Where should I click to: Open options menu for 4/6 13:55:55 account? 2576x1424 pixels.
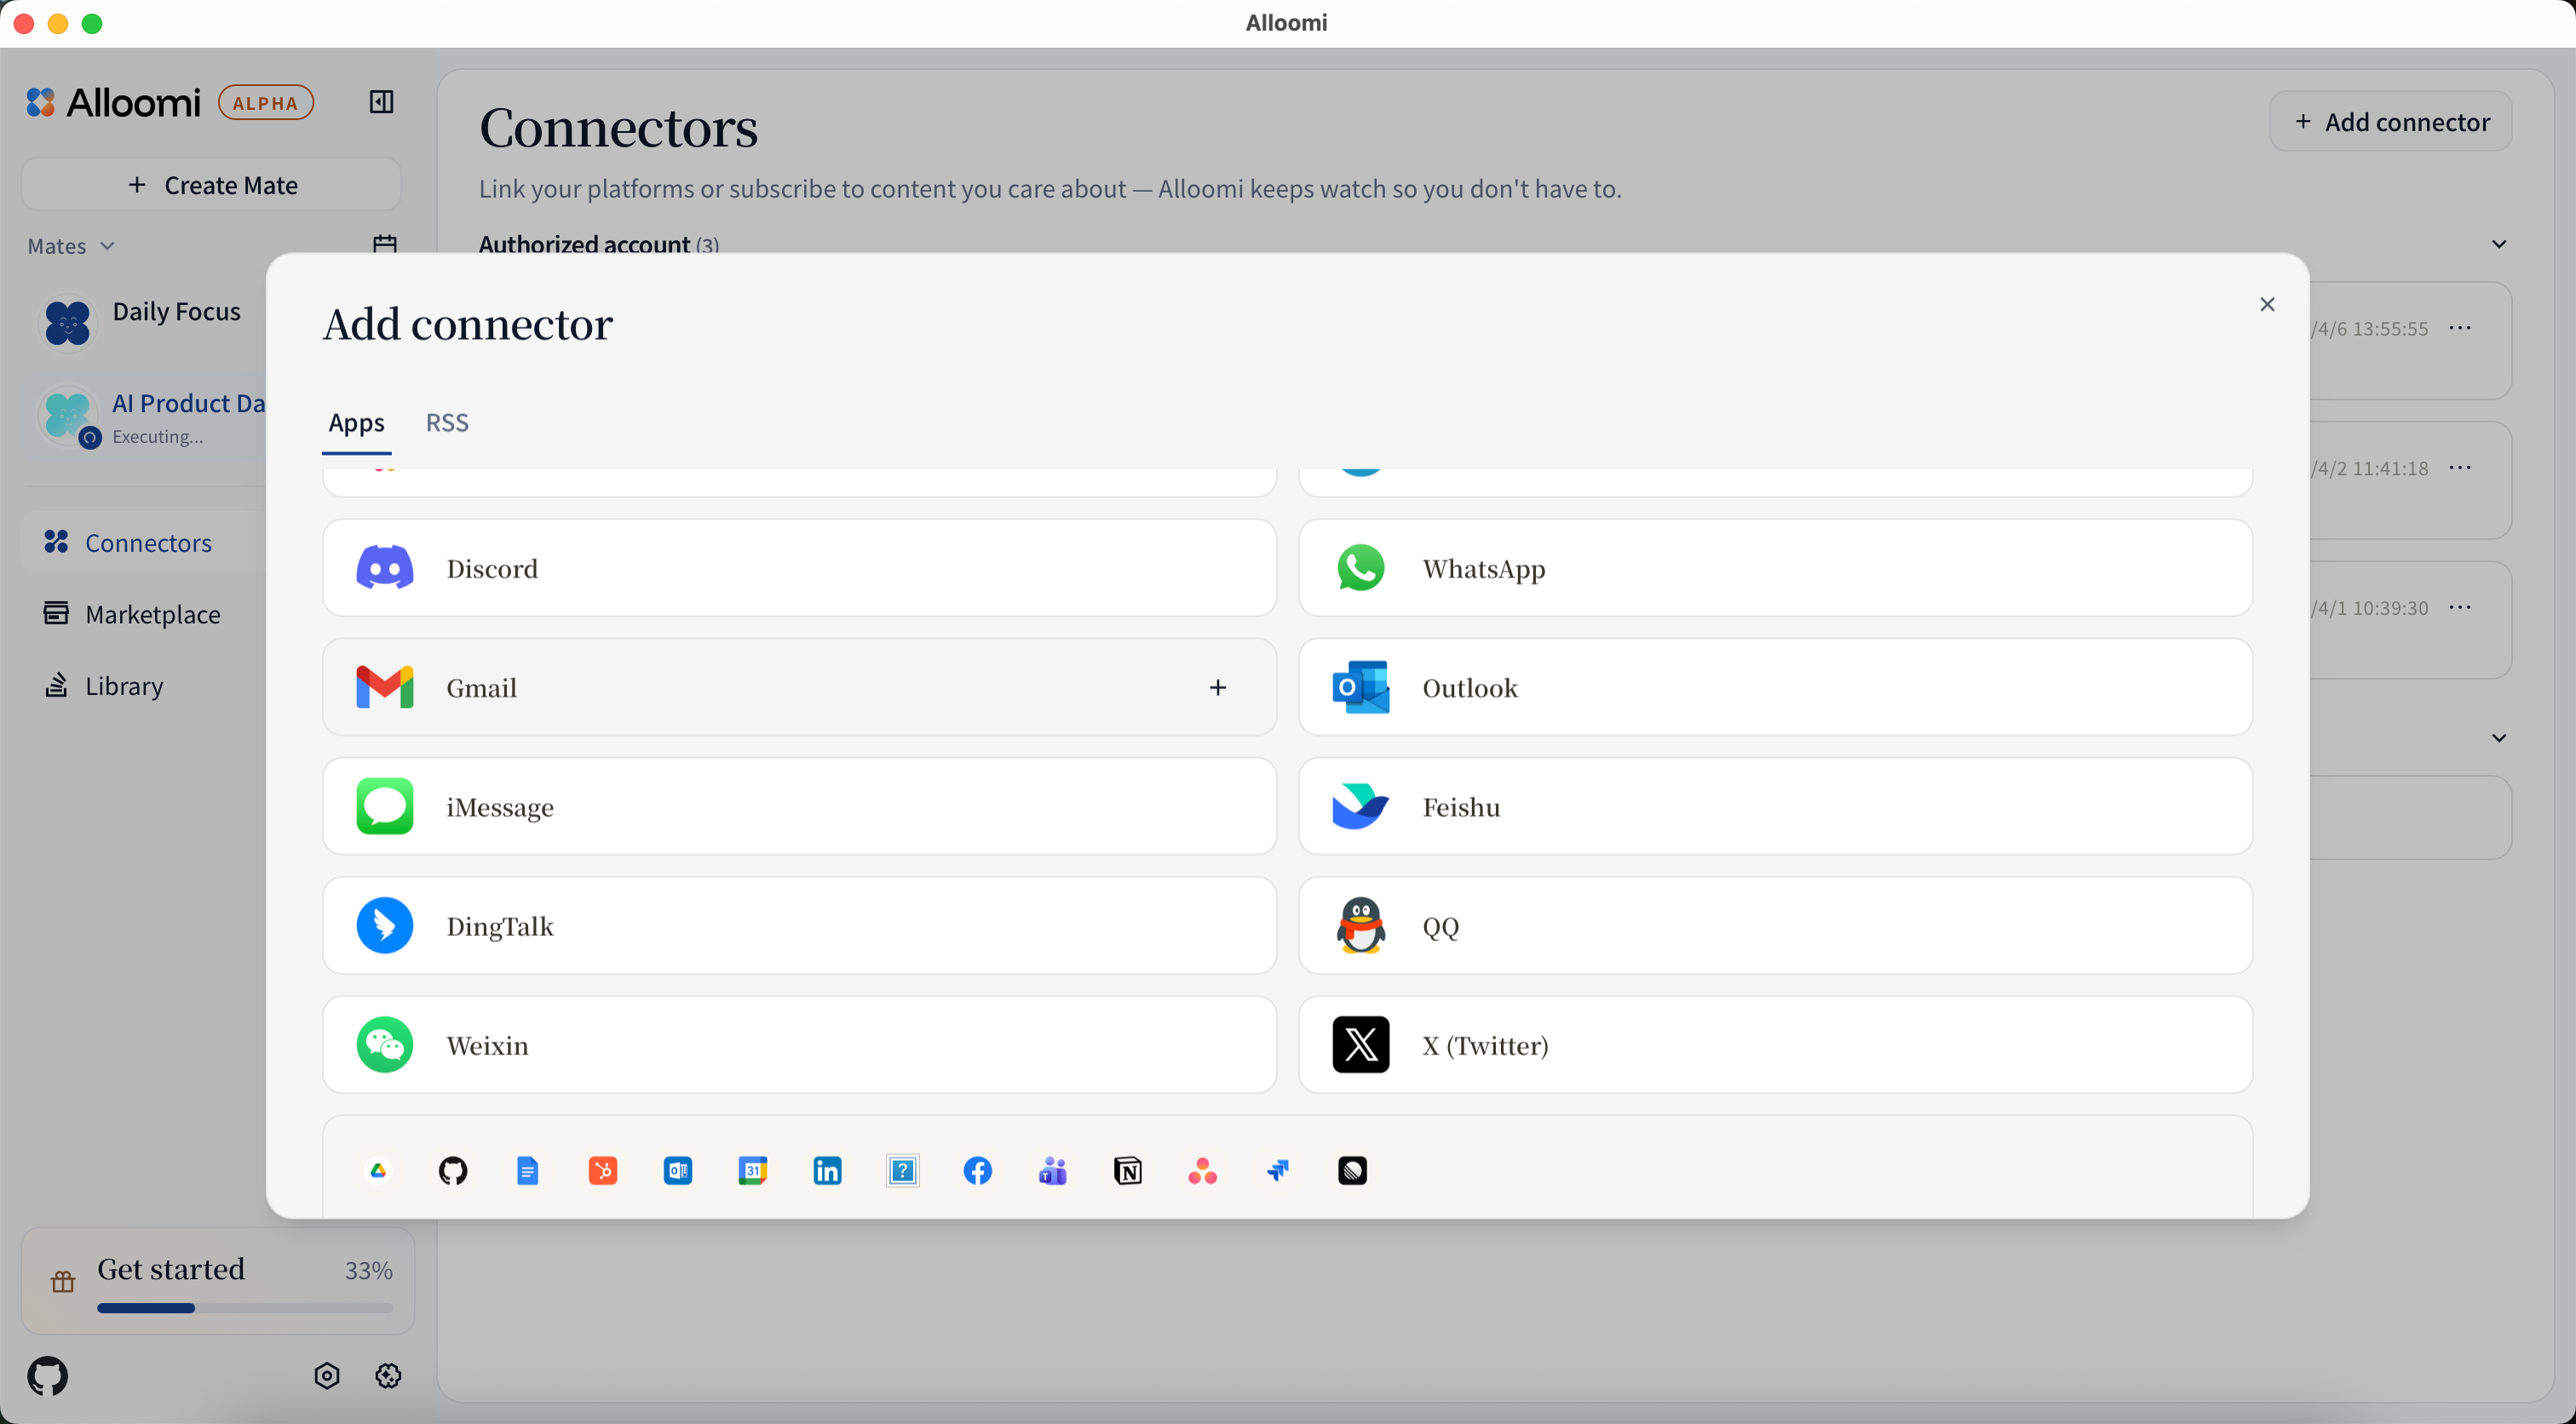(x=2460, y=328)
